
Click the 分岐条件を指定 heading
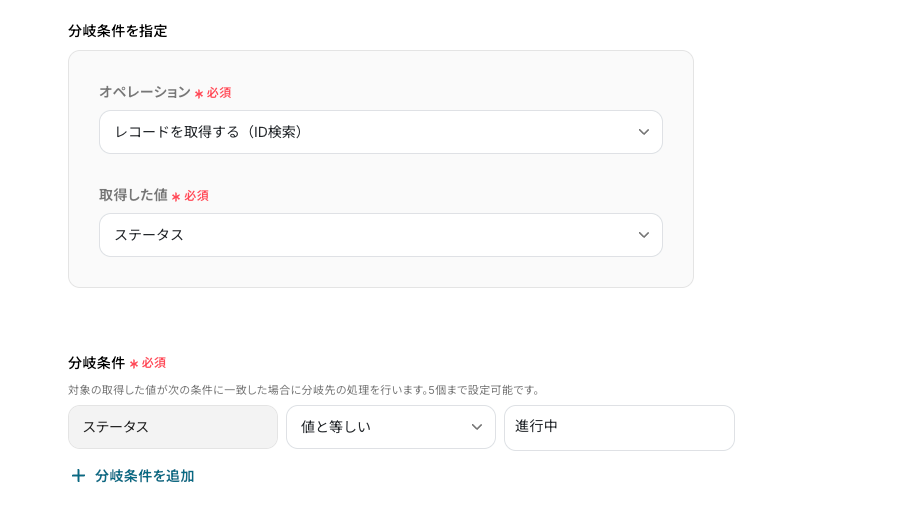[x=118, y=31]
